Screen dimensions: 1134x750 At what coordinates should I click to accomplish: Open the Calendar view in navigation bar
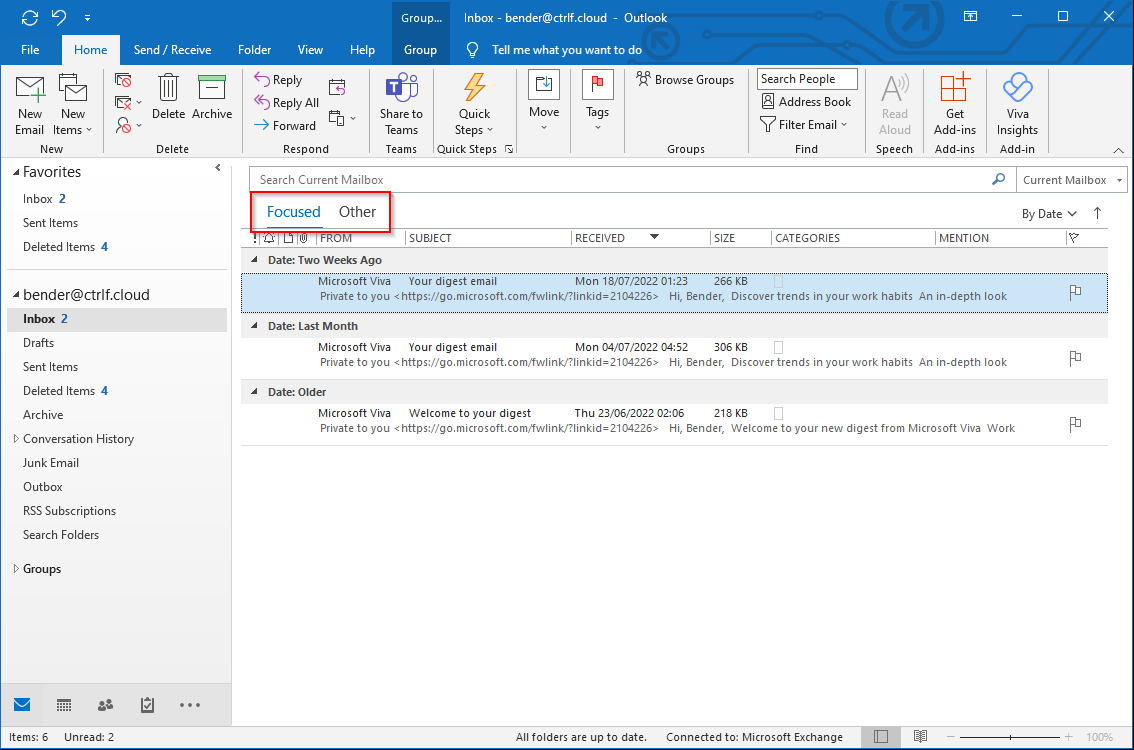(x=64, y=705)
